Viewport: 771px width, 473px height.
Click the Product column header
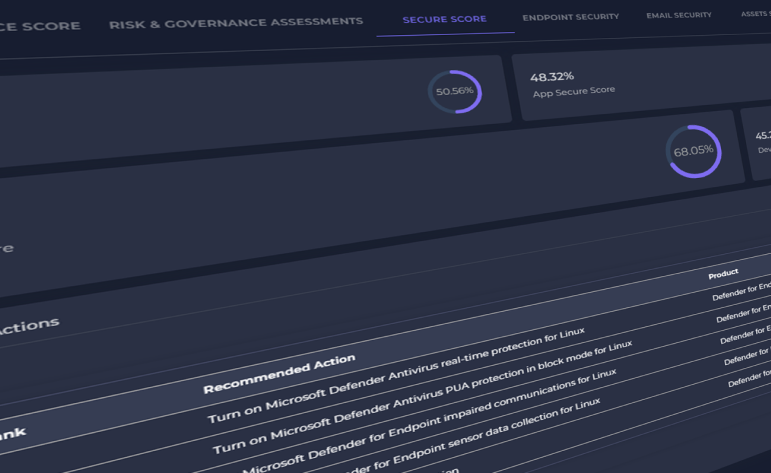click(723, 274)
